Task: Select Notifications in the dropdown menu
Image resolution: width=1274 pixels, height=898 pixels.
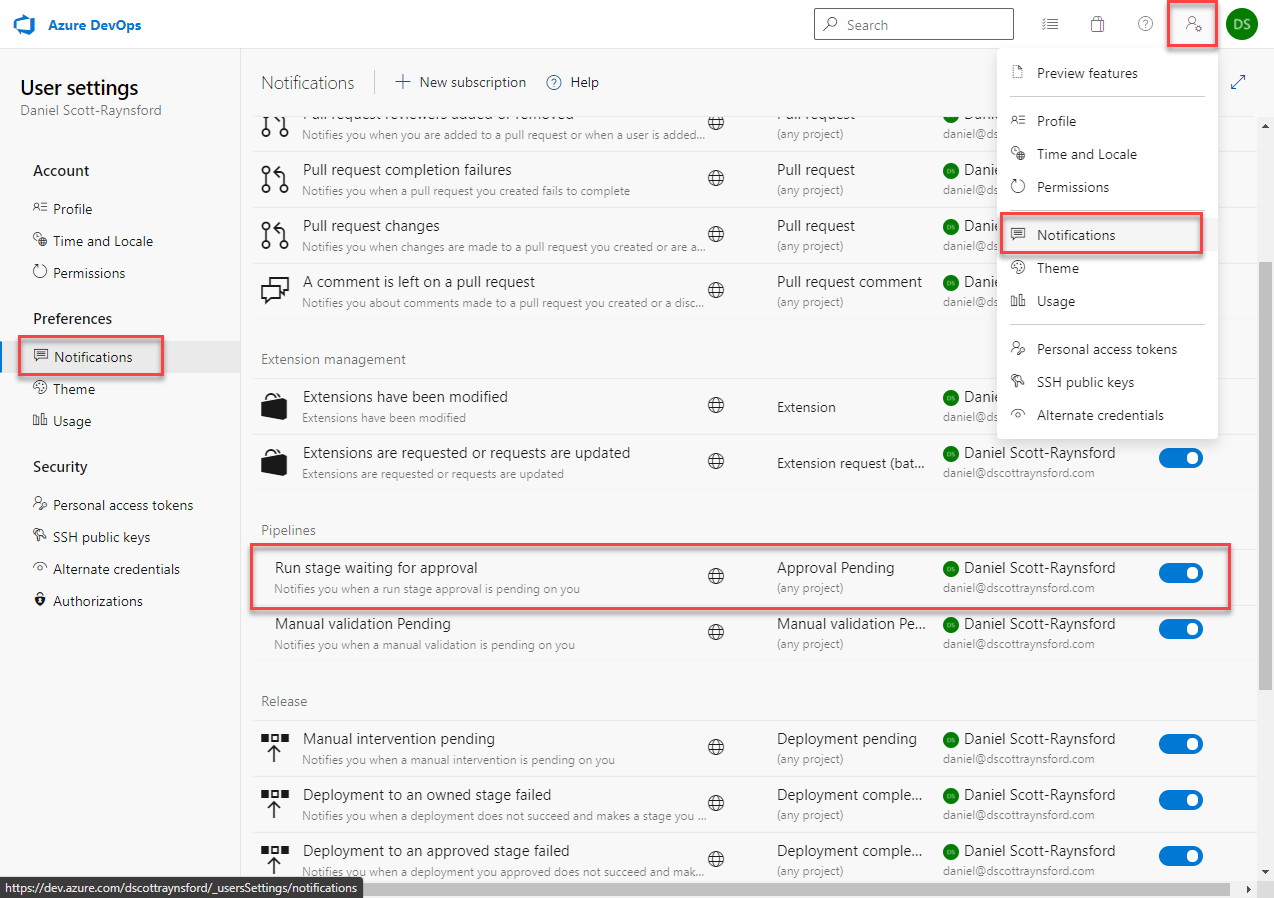Action: point(1107,235)
